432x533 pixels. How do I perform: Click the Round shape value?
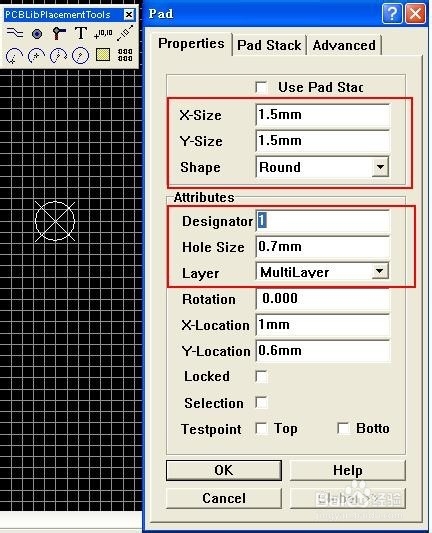point(280,167)
